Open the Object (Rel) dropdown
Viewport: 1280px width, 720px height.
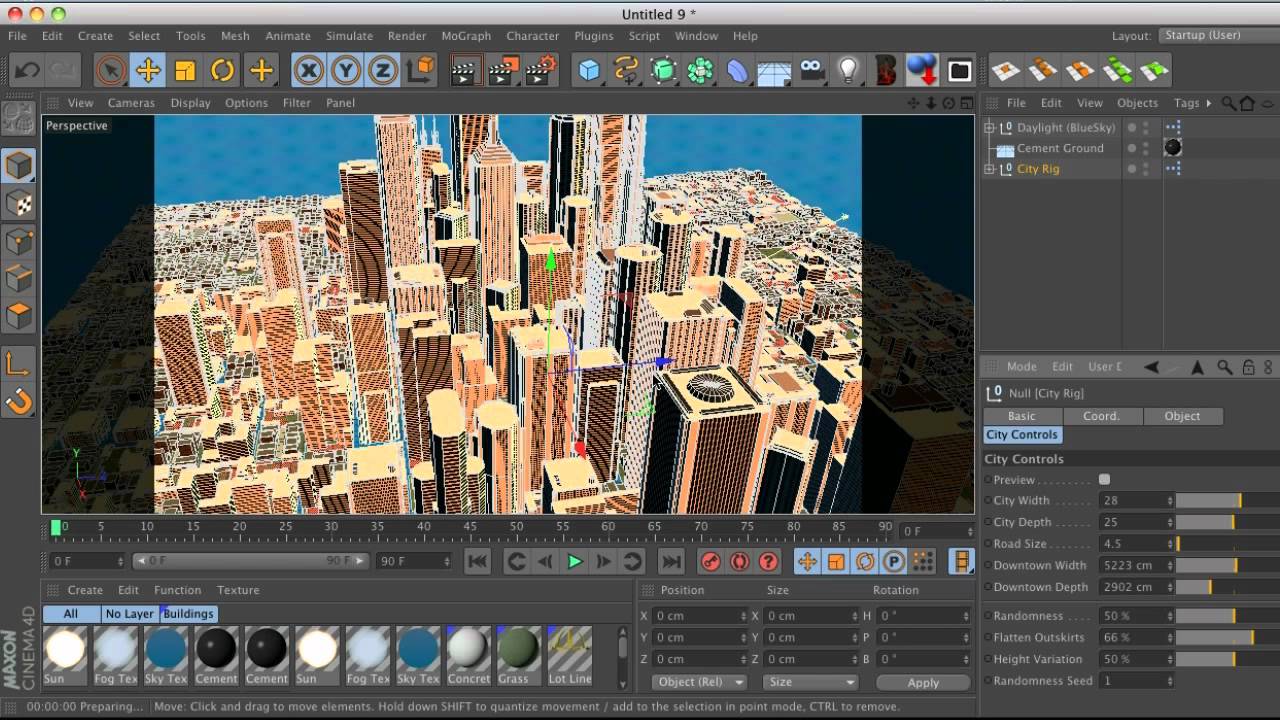(x=699, y=682)
